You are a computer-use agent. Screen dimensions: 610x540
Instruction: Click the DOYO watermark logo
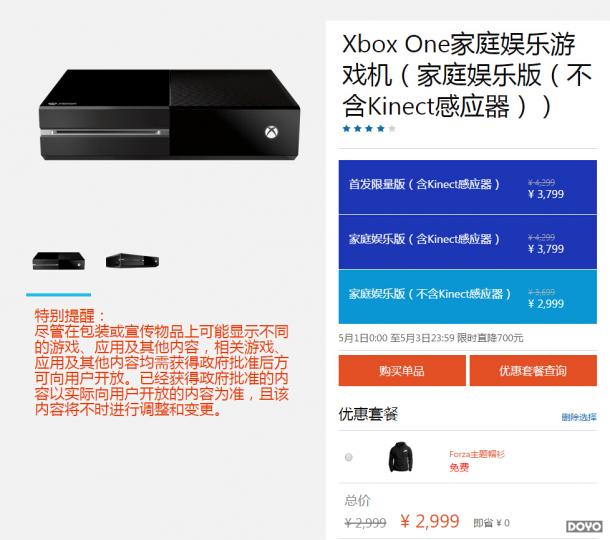click(x=584, y=526)
